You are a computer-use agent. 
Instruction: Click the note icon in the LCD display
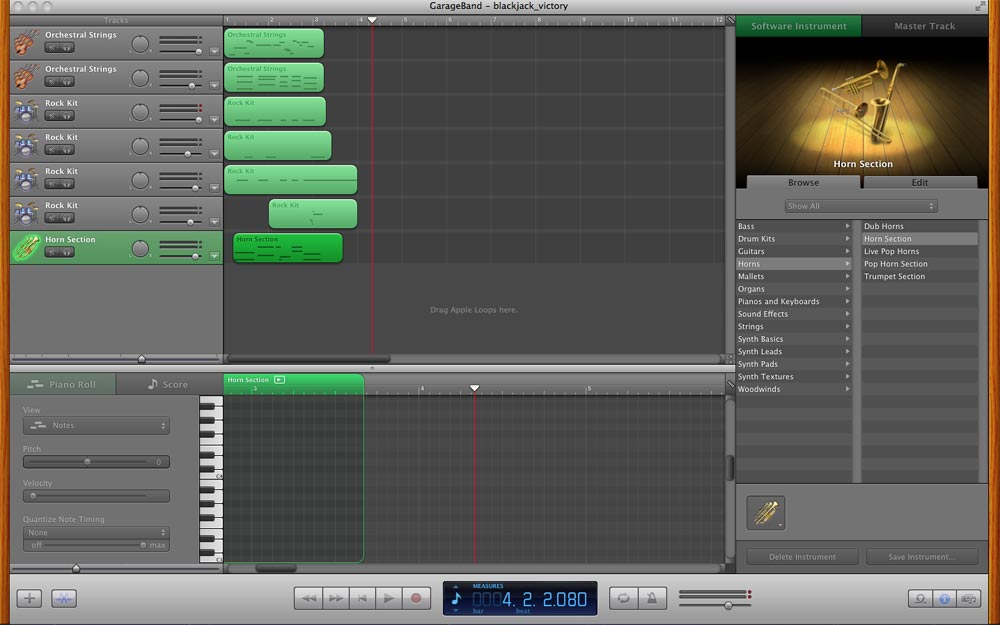pyautogui.click(x=456, y=598)
